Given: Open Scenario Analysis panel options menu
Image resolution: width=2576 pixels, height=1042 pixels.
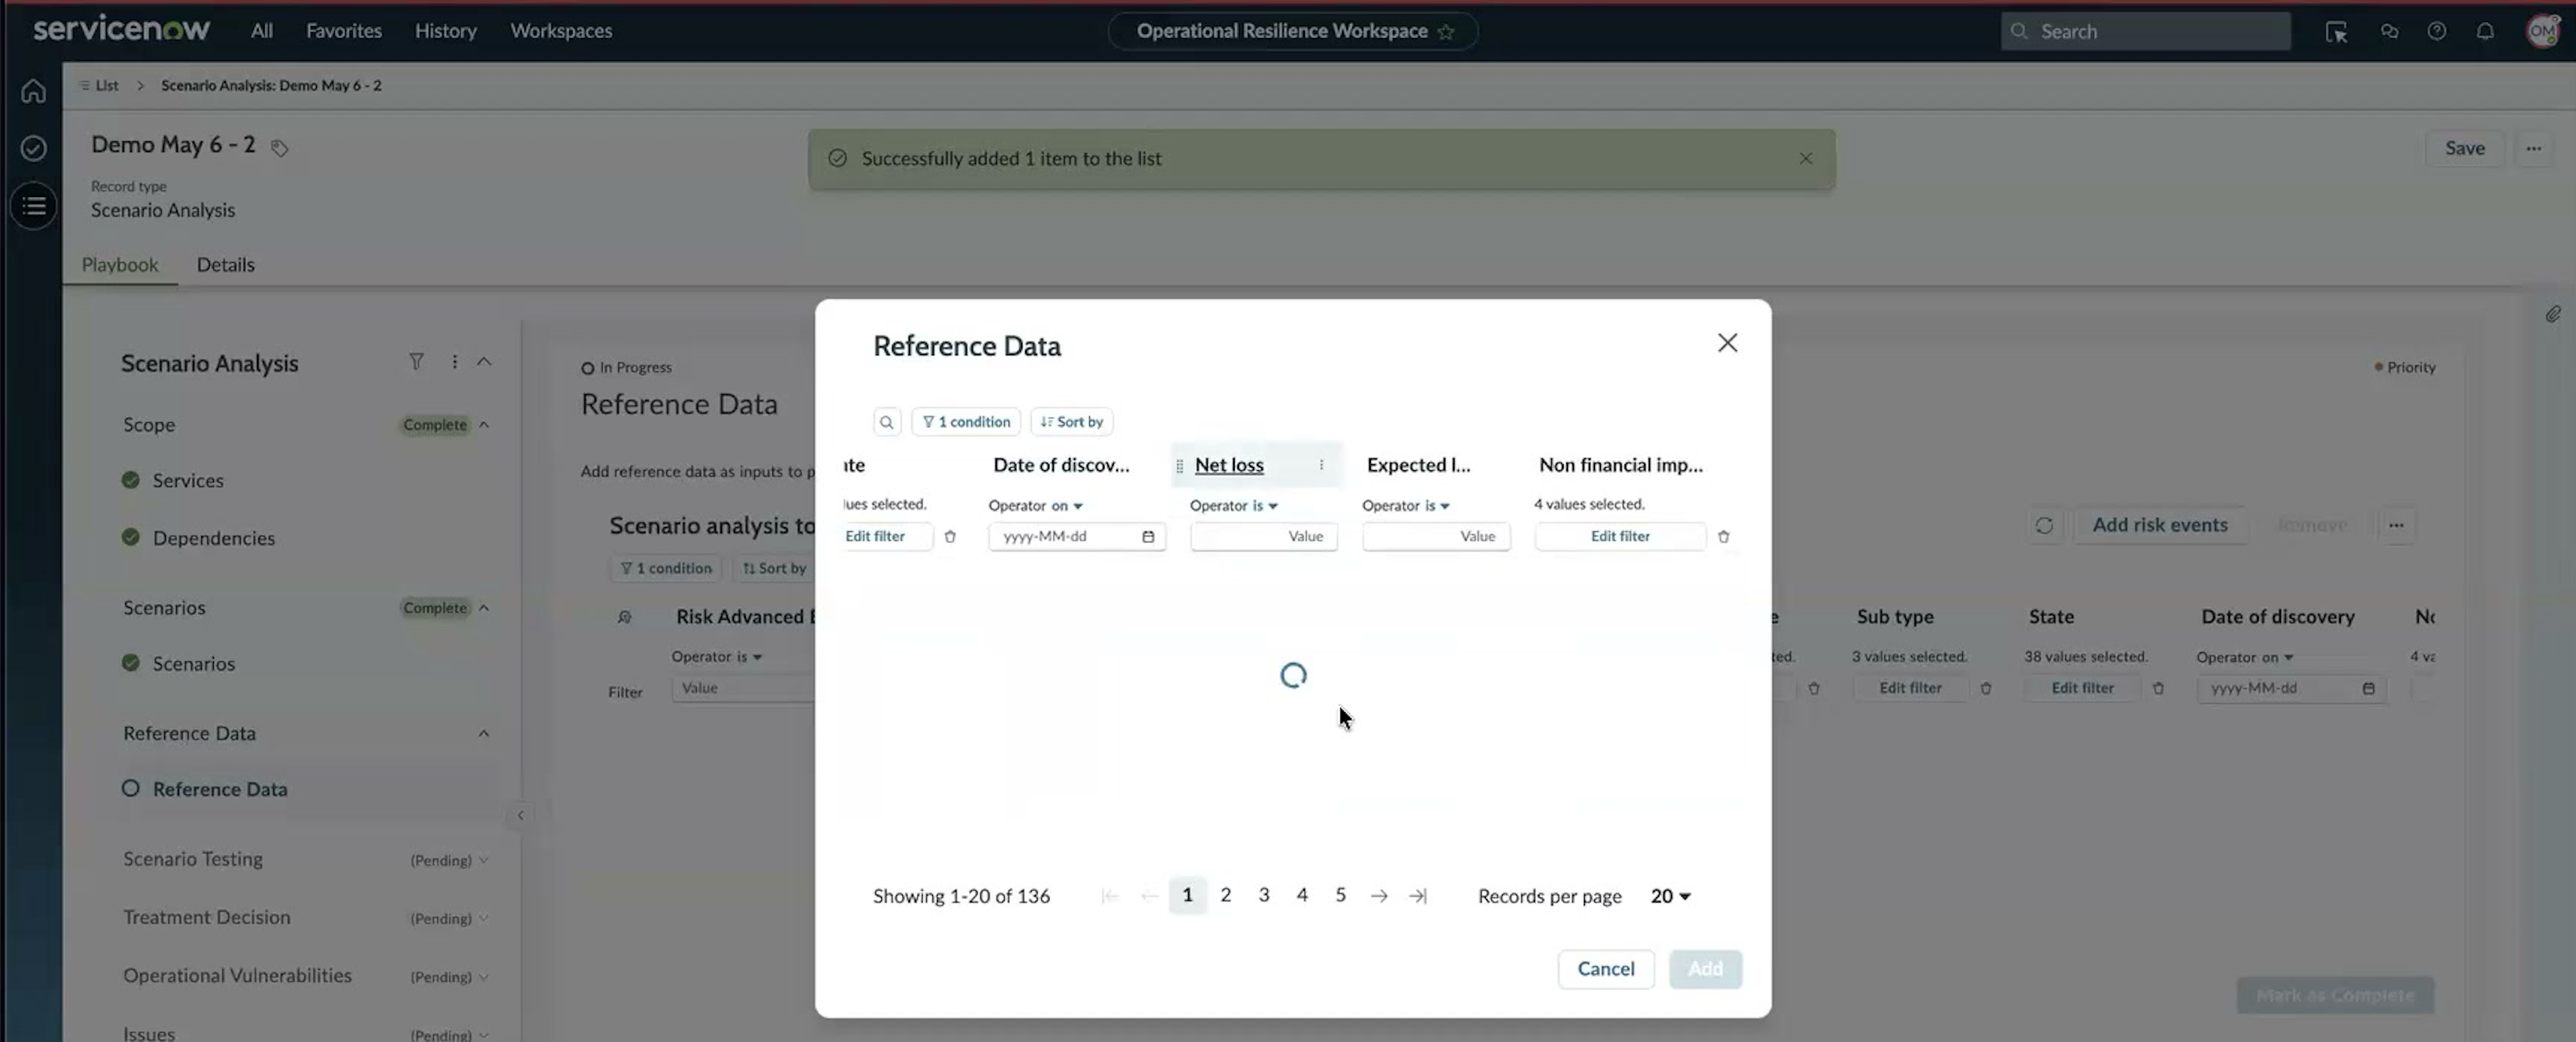Looking at the screenshot, I should point(454,361).
